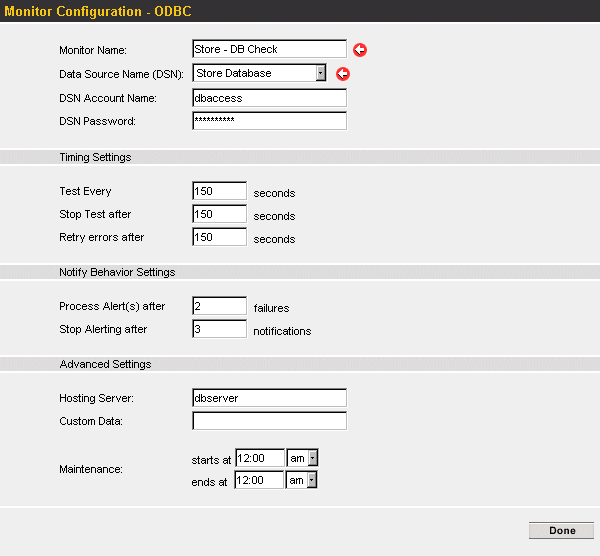600x556 pixels.
Task: Focus the Hosting Server field
Action: (269, 398)
